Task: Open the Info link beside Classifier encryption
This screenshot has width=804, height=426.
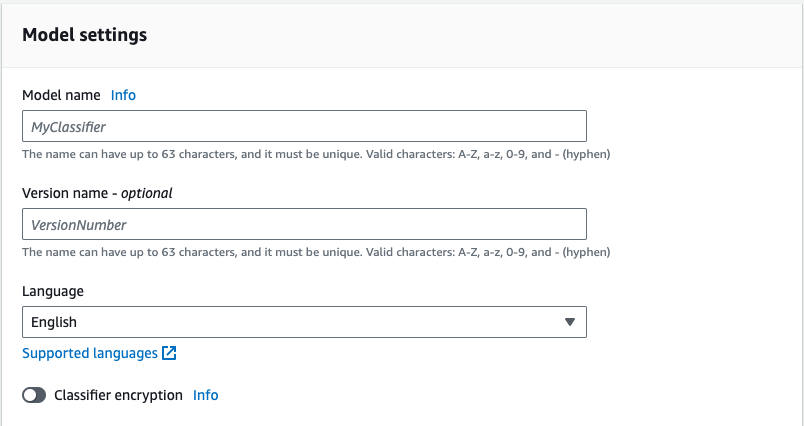Action: tap(205, 395)
